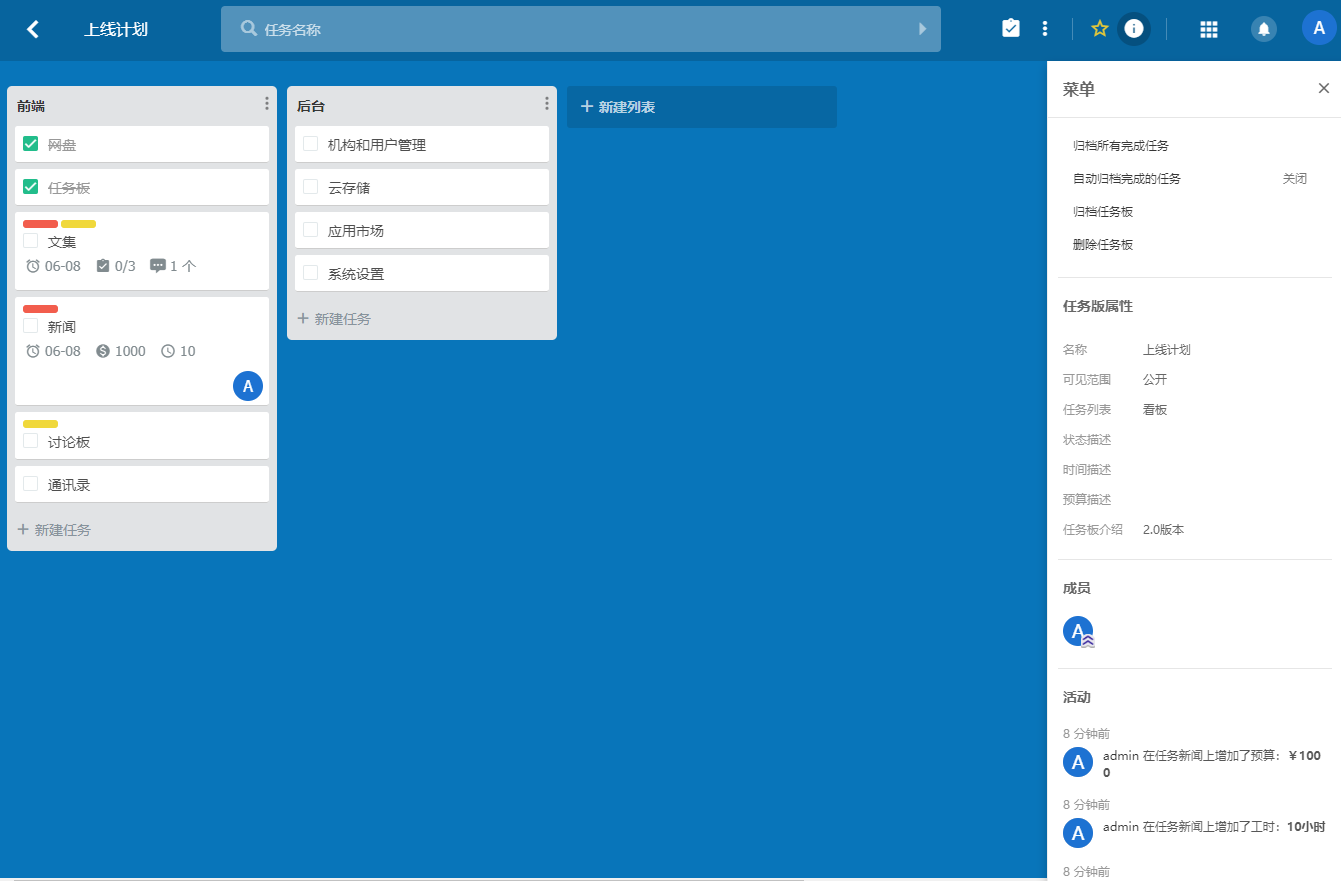This screenshot has height=881, width=1341.
Task: Open the apps grid launcher
Action: tap(1208, 29)
